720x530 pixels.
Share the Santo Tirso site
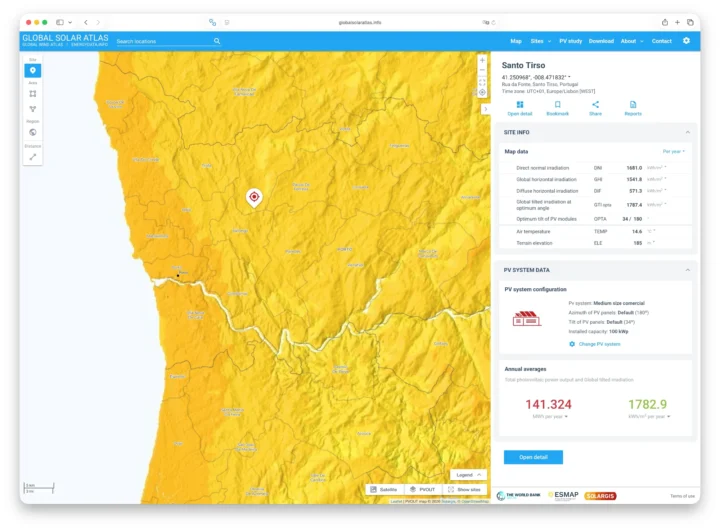tap(595, 108)
